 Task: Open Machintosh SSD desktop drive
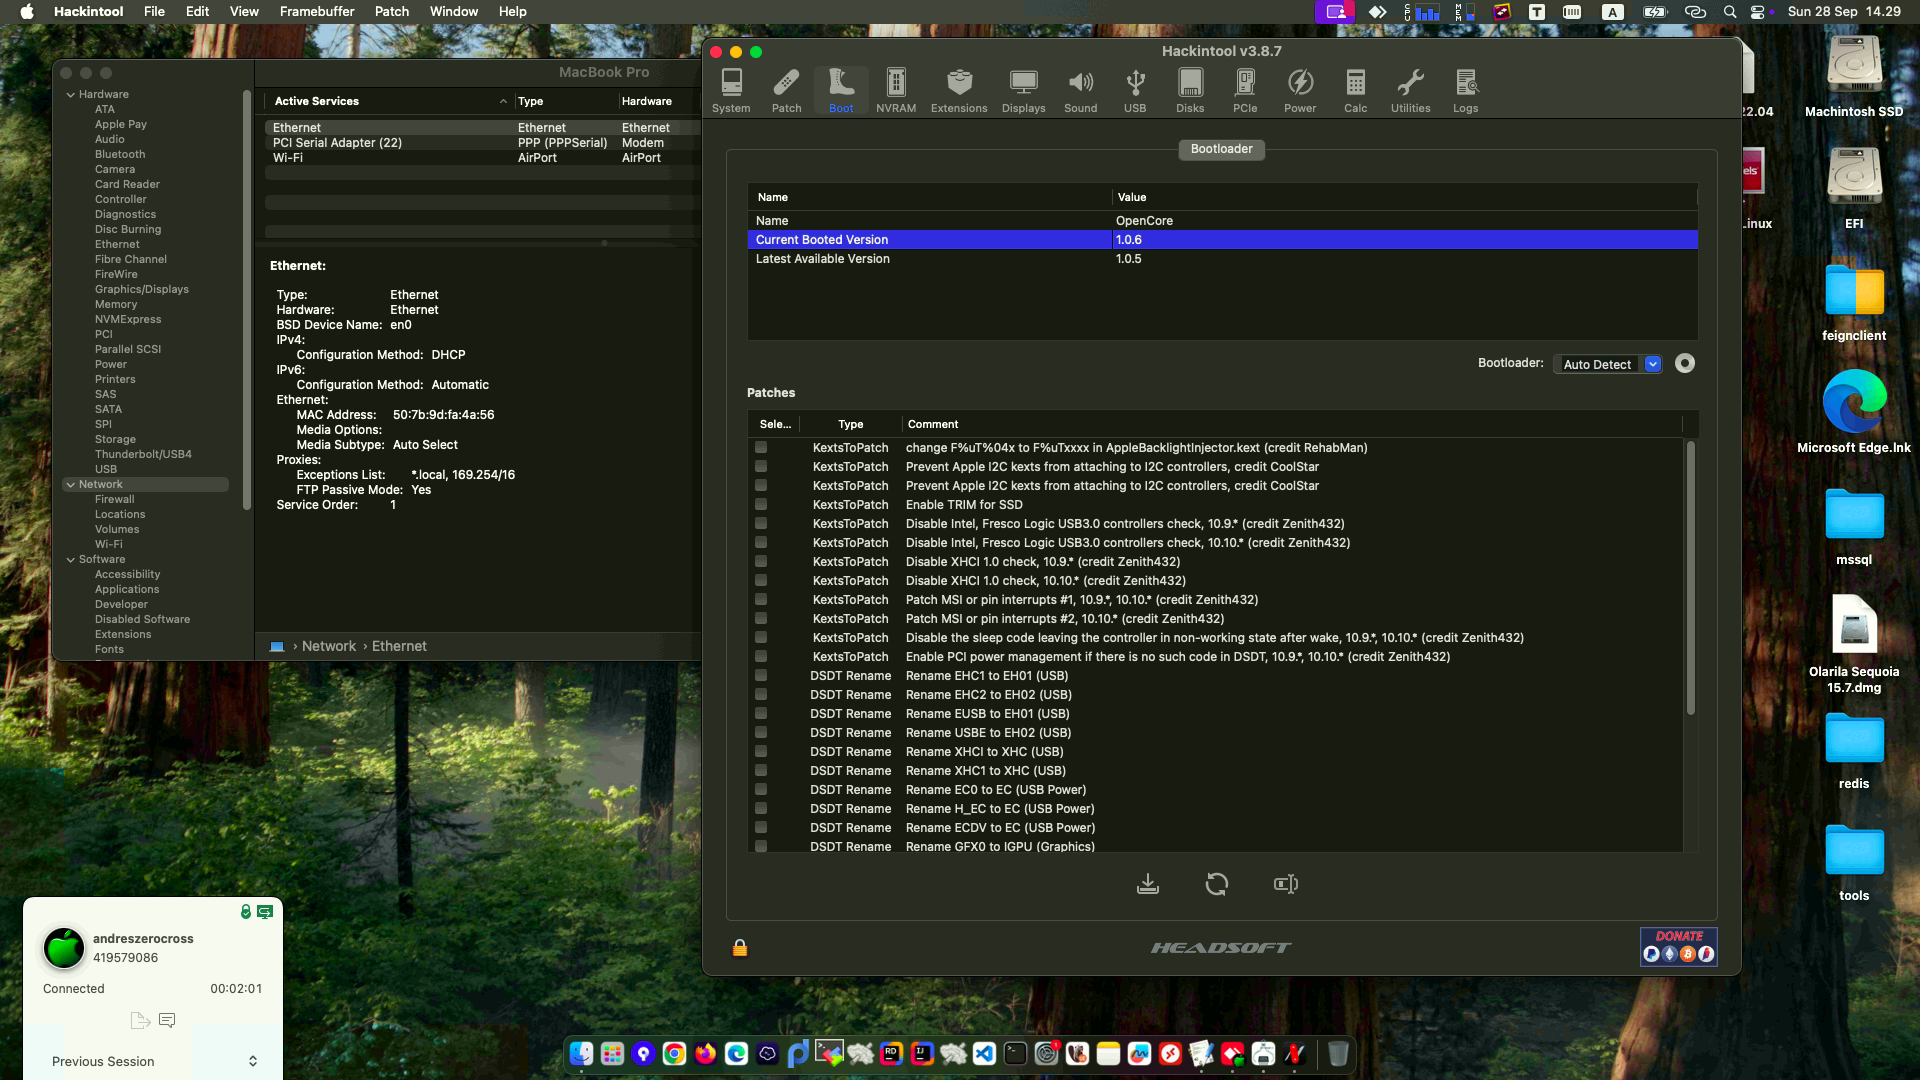(1854, 78)
